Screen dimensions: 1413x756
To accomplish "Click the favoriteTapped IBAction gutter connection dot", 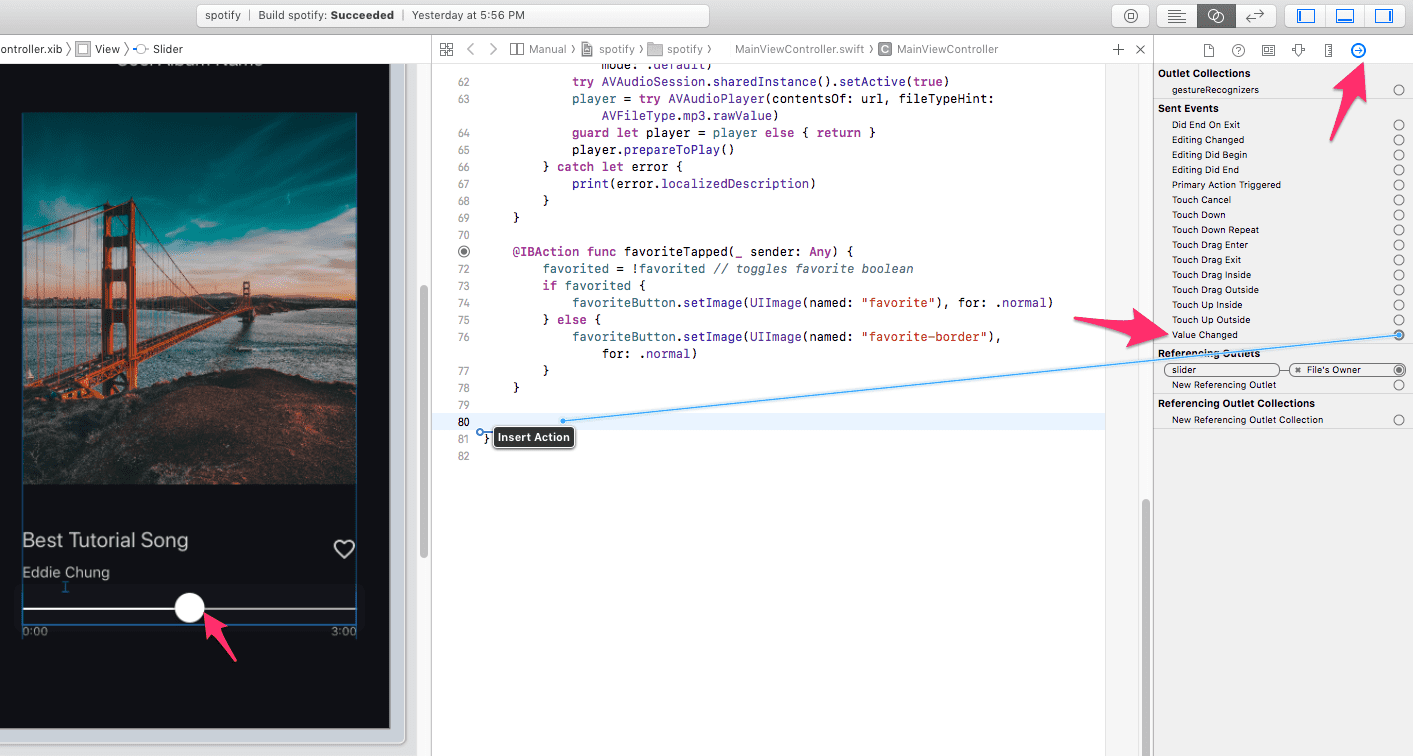I will pos(463,252).
